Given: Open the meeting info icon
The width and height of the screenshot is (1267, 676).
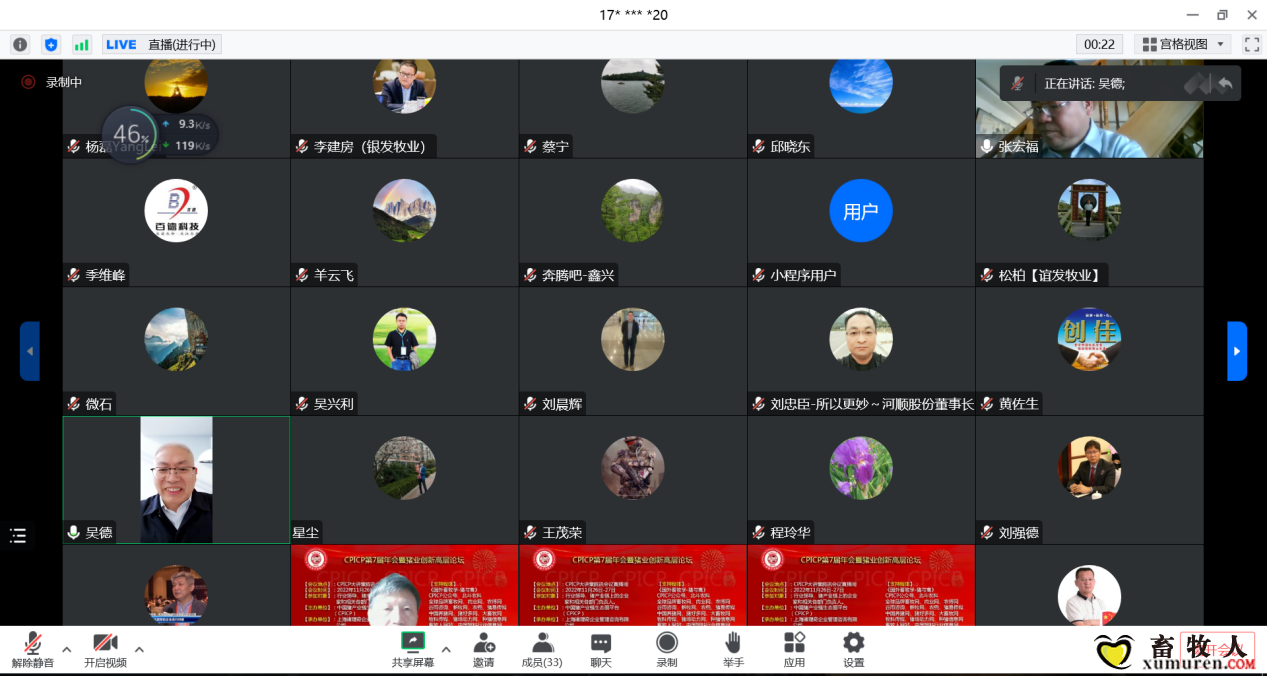Looking at the screenshot, I should [x=20, y=44].
